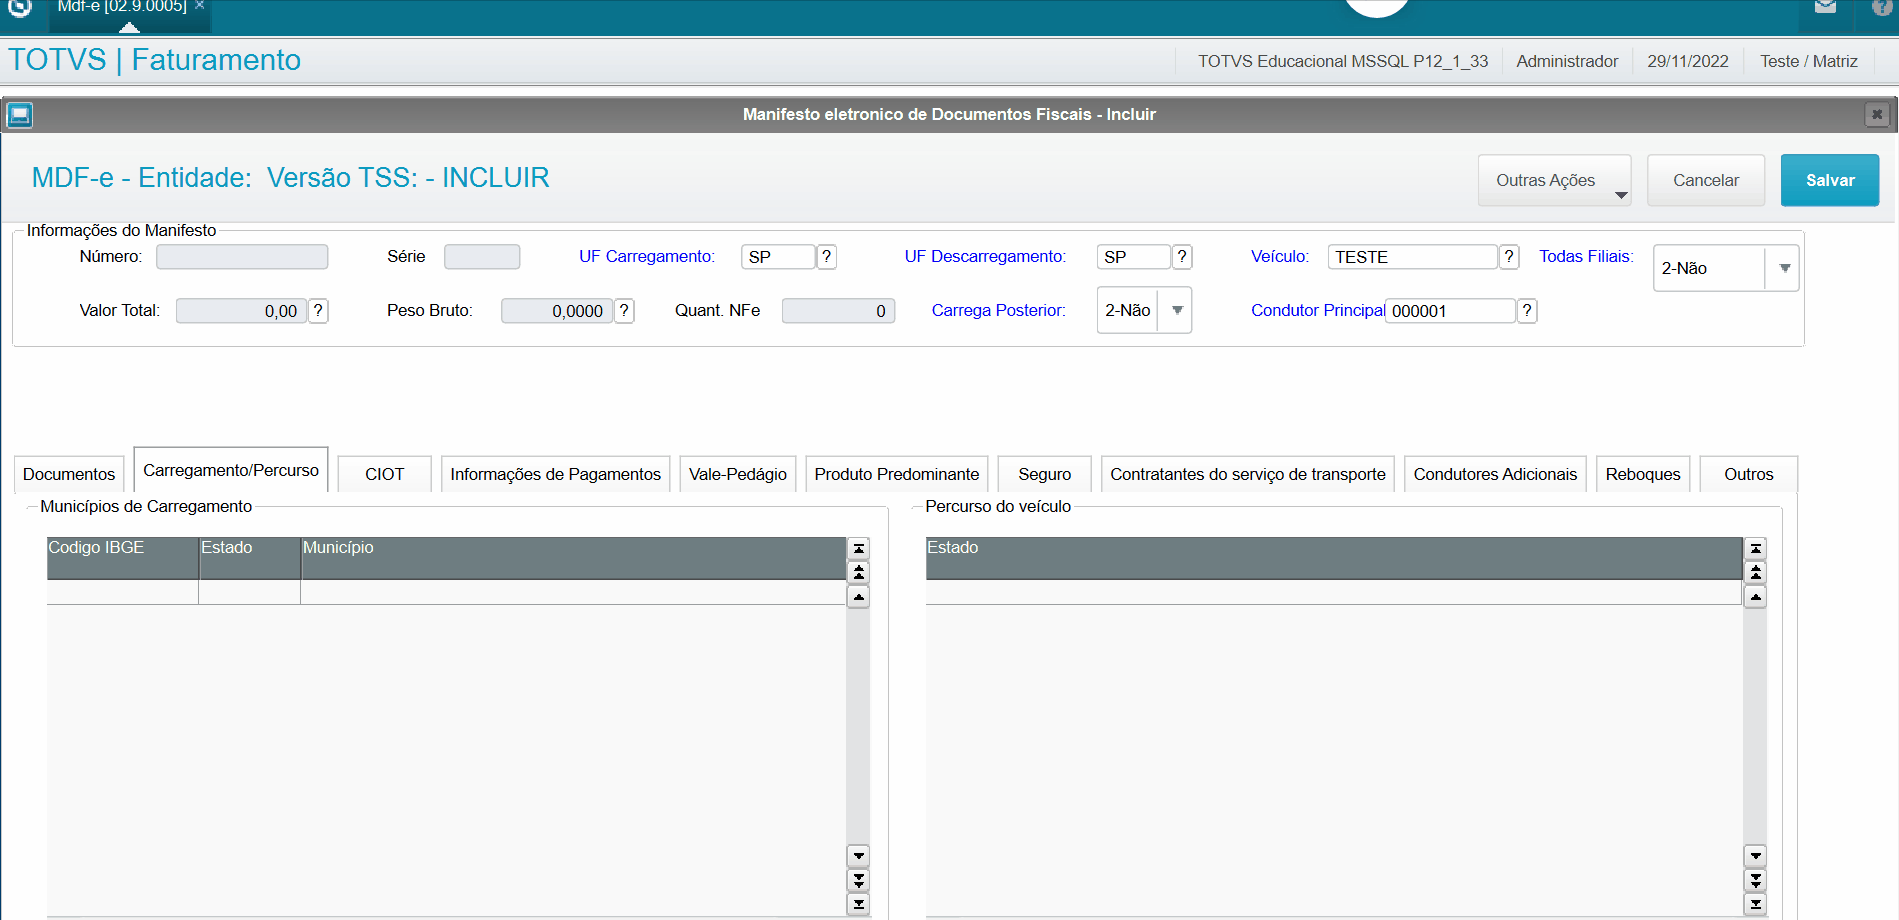The height and width of the screenshot is (920, 1899).
Task: Open the Seguro tab
Action: 1045,474
